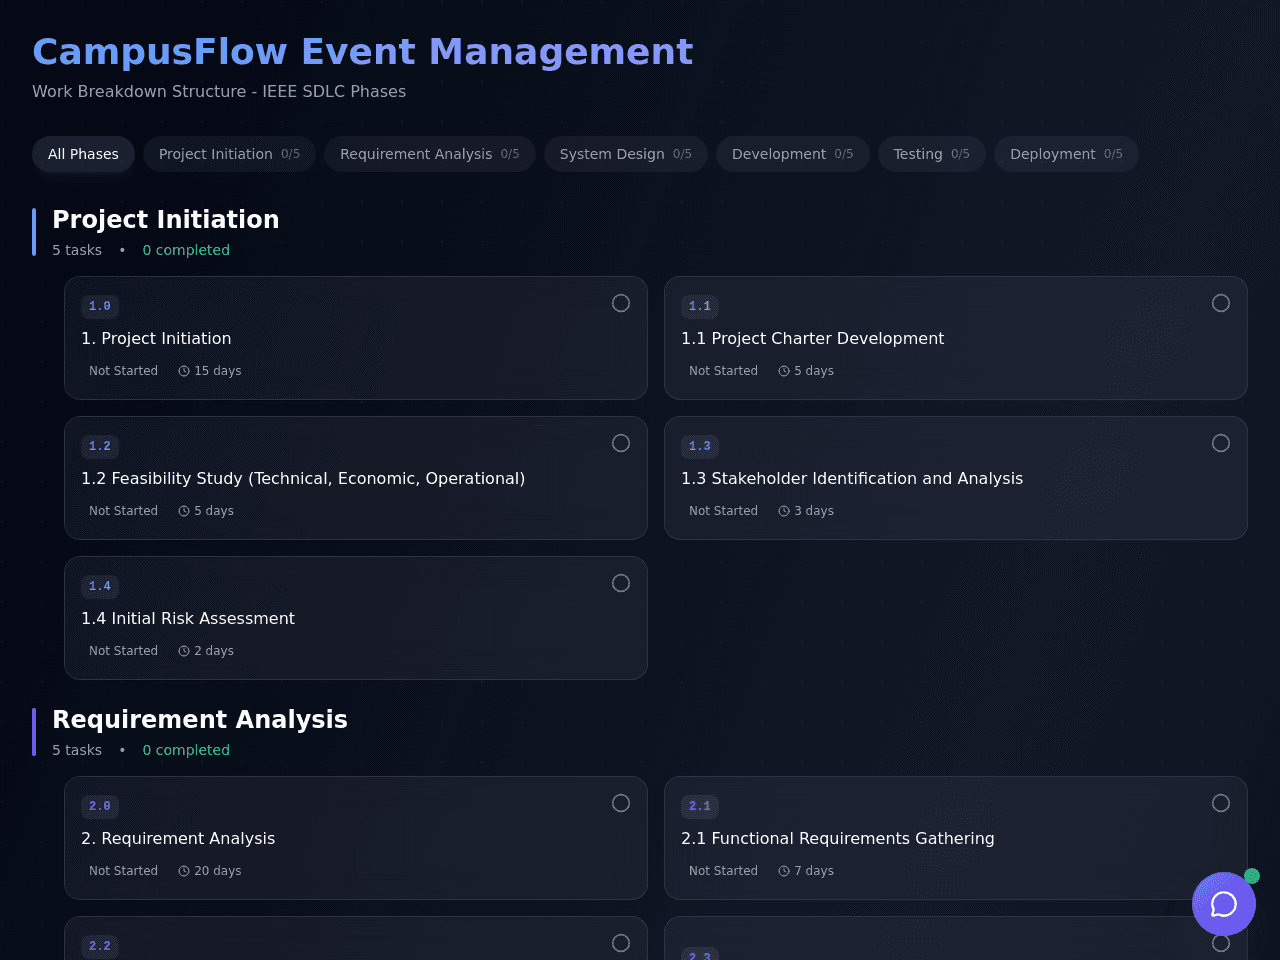Complete the 2. Requirement Analysis task
The image size is (1280, 960).
point(621,803)
